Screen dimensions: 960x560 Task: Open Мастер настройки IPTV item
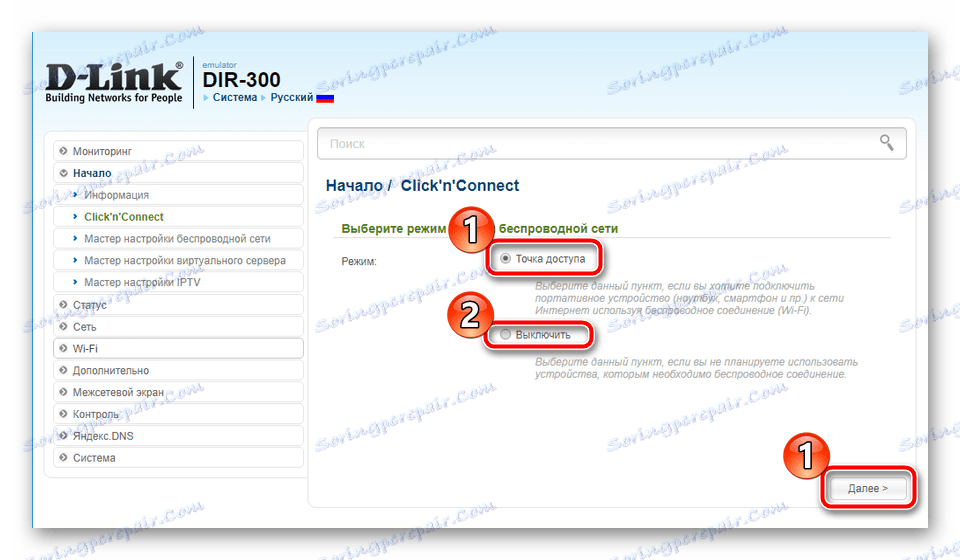[x=179, y=282]
